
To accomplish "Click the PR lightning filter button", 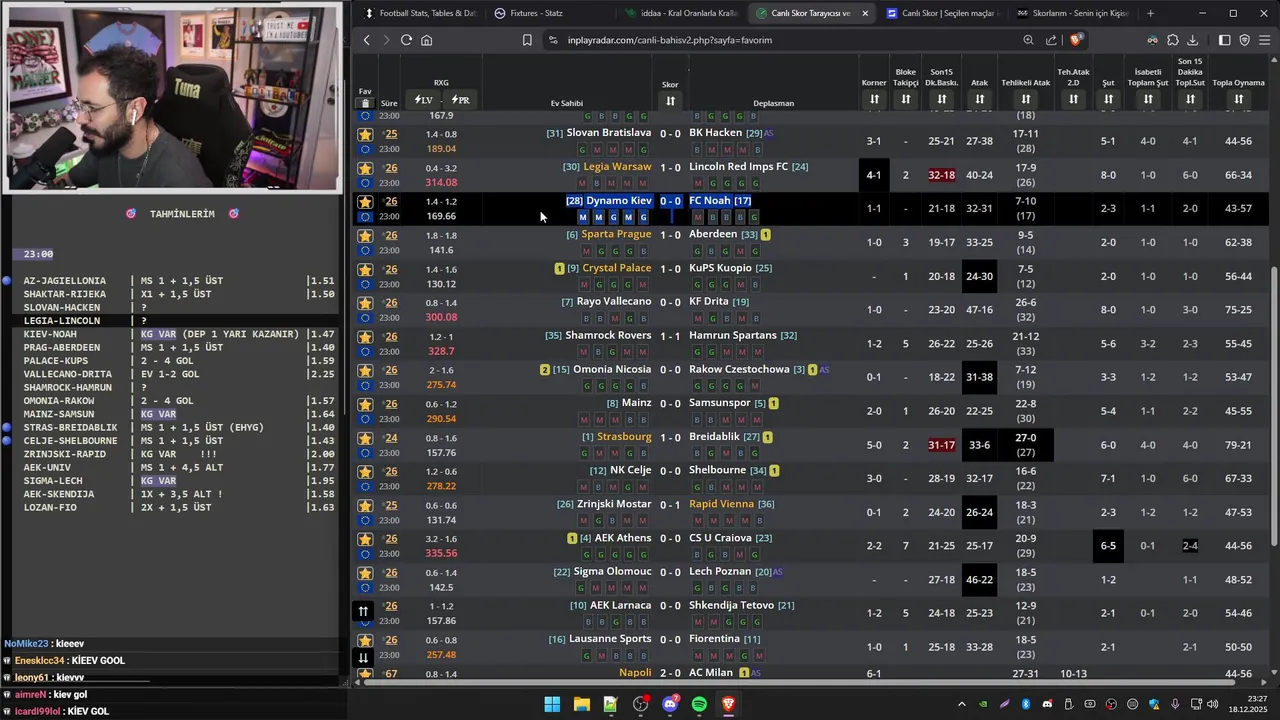I will [460, 100].
